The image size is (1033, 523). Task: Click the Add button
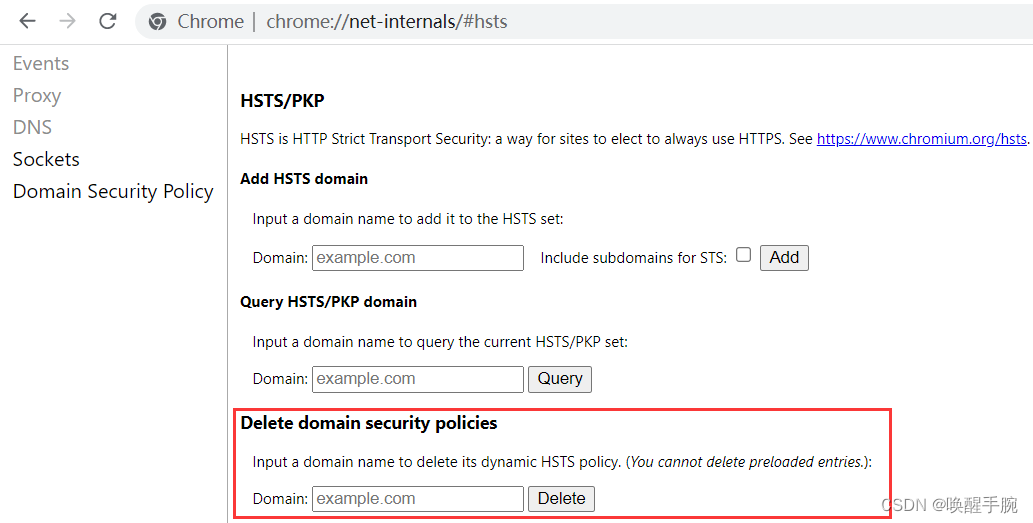(x=784, y=258)
